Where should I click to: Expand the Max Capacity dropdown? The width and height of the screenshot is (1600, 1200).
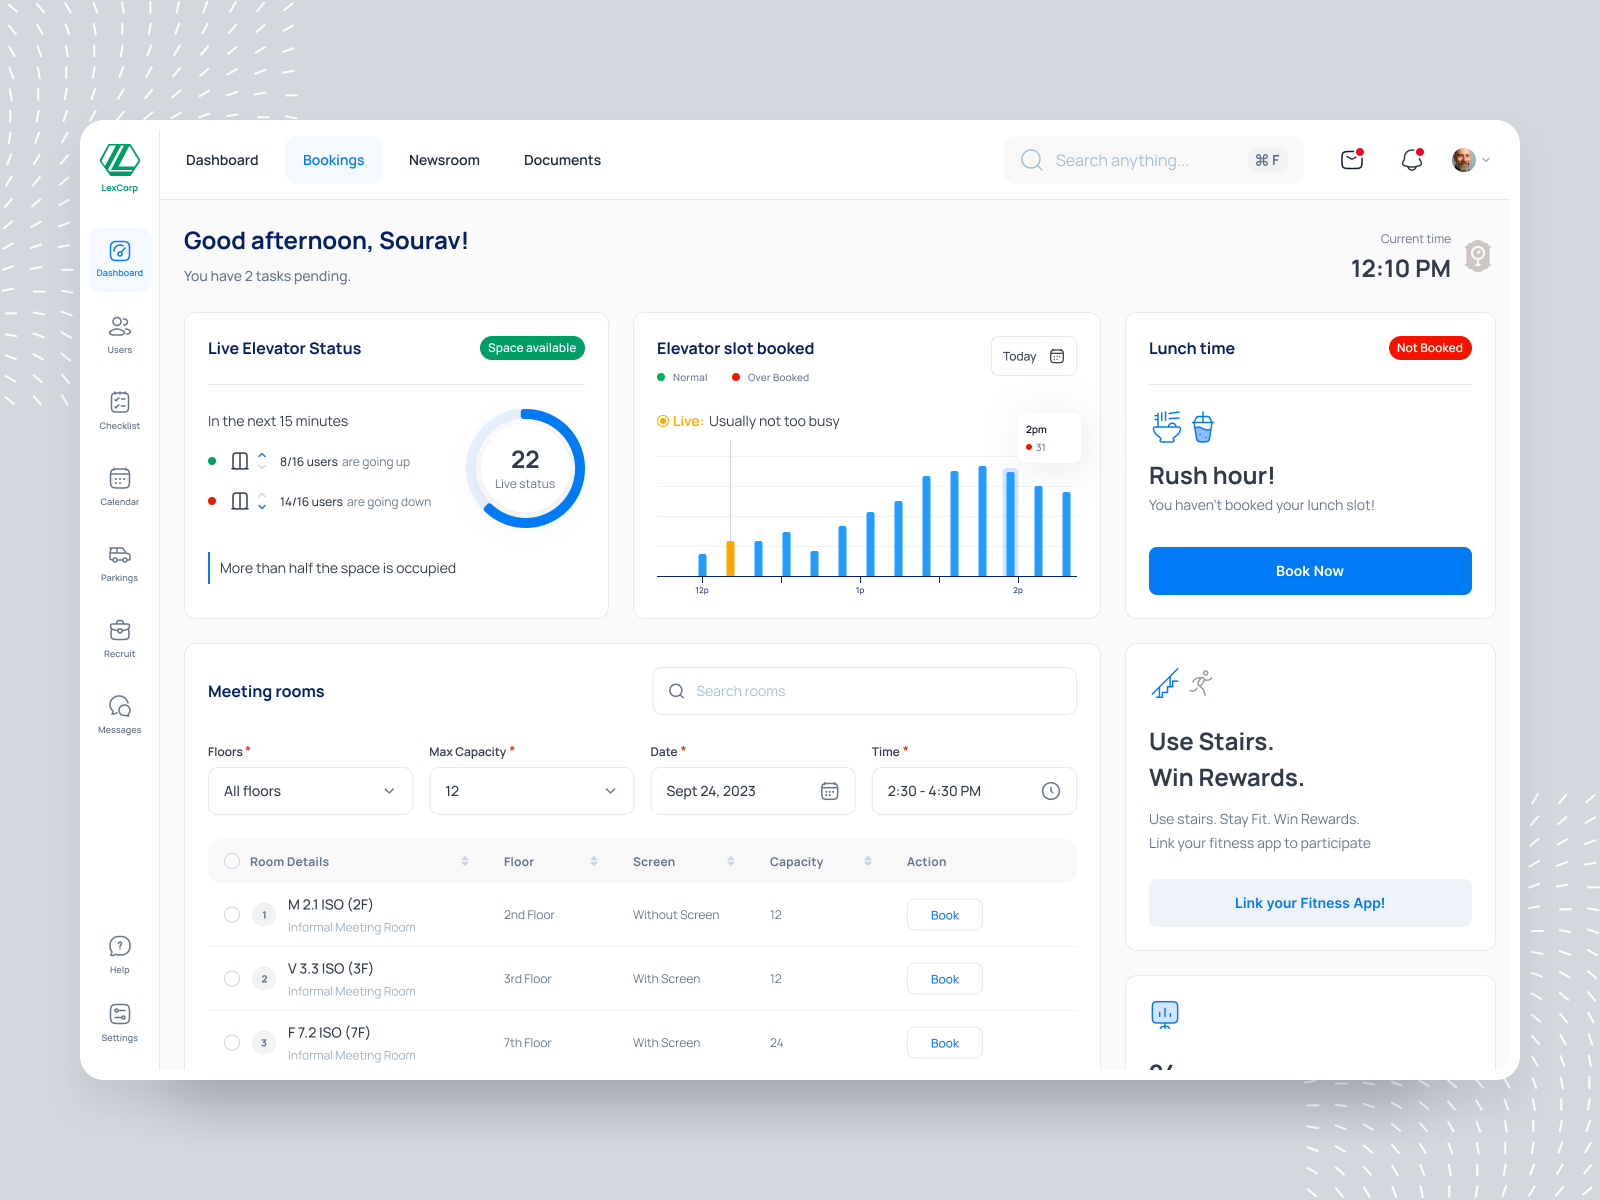530,790
